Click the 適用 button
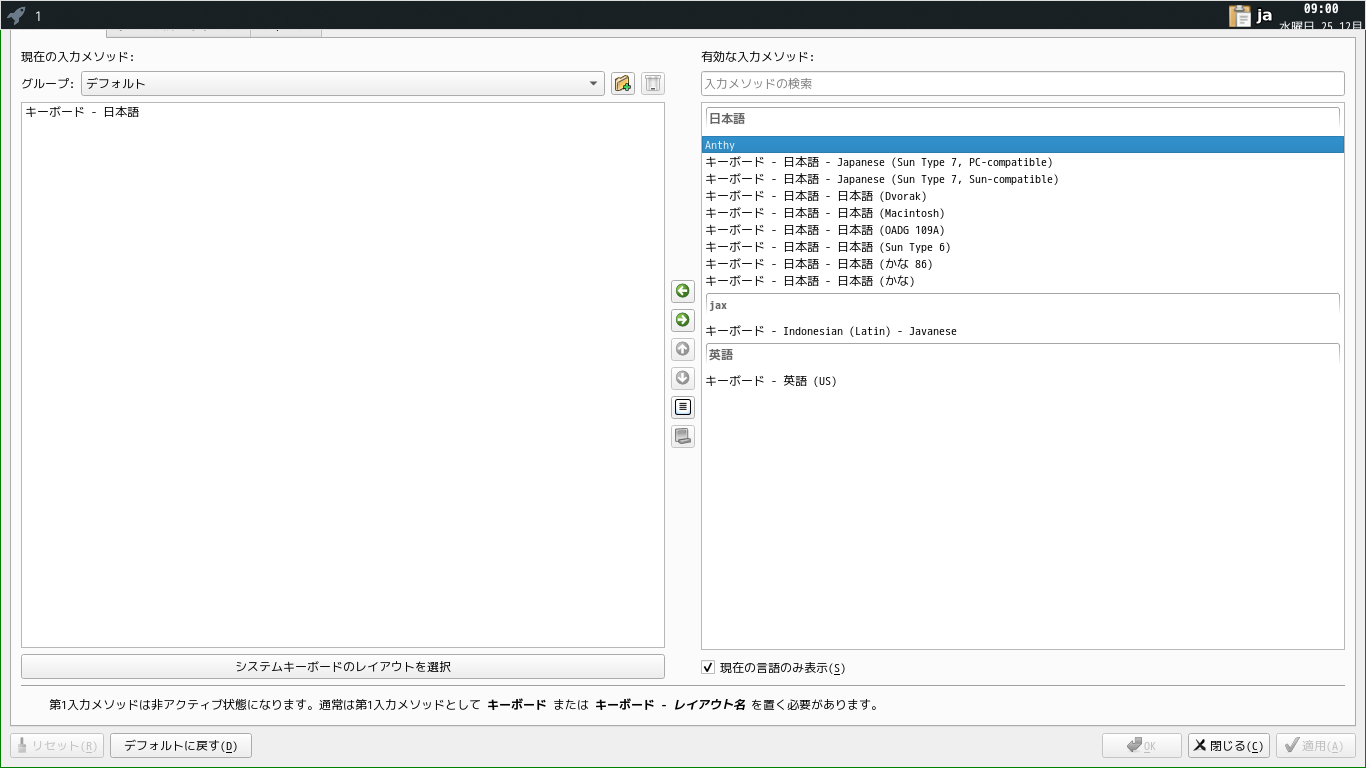Image resolution: width=1366 pixels, height=768 pixels. 1315,746
